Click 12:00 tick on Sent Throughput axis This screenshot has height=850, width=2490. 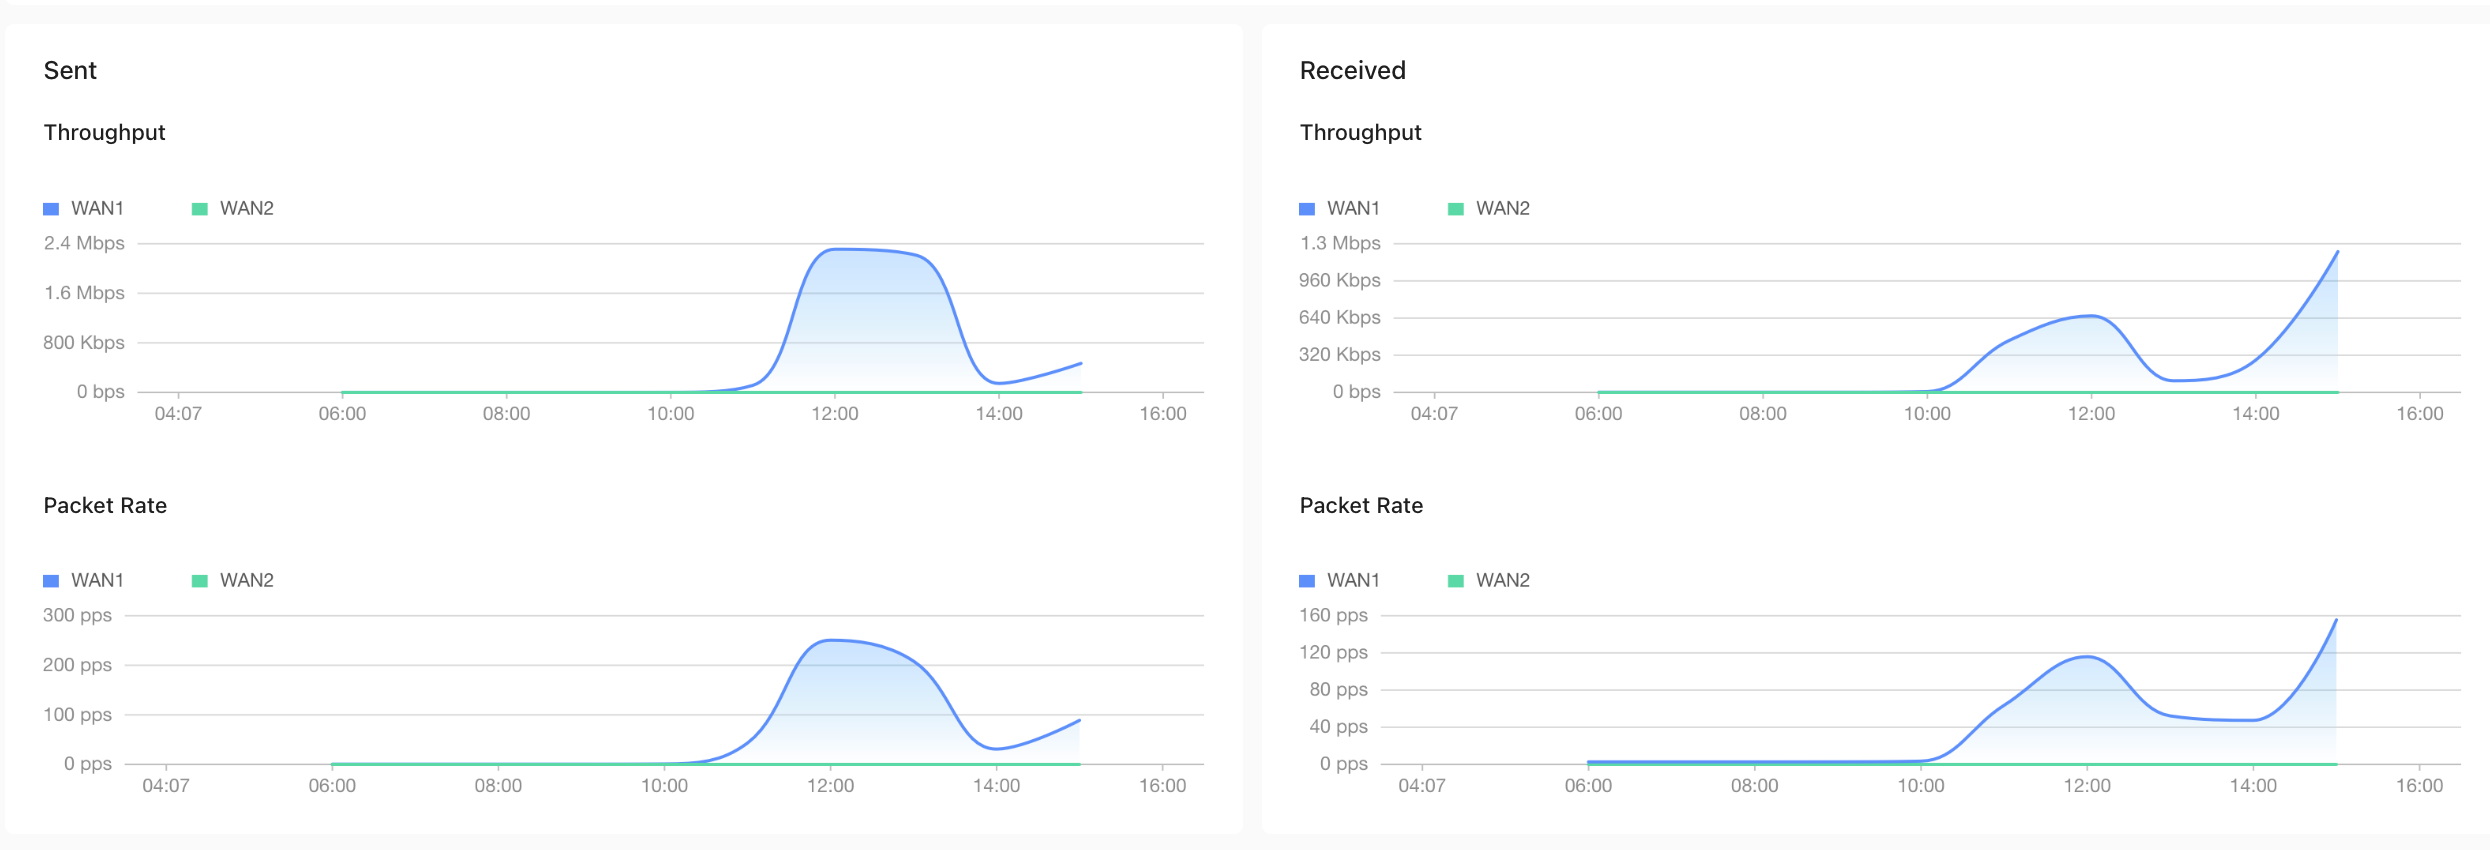pos(835,414)
